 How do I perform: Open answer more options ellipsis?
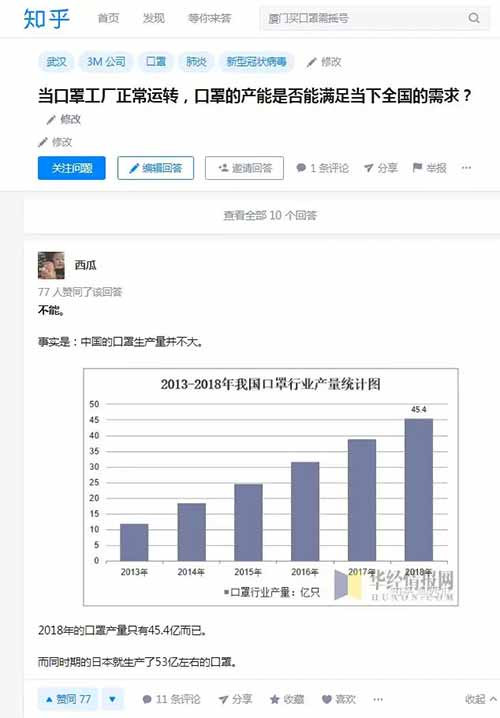point(378,699)
